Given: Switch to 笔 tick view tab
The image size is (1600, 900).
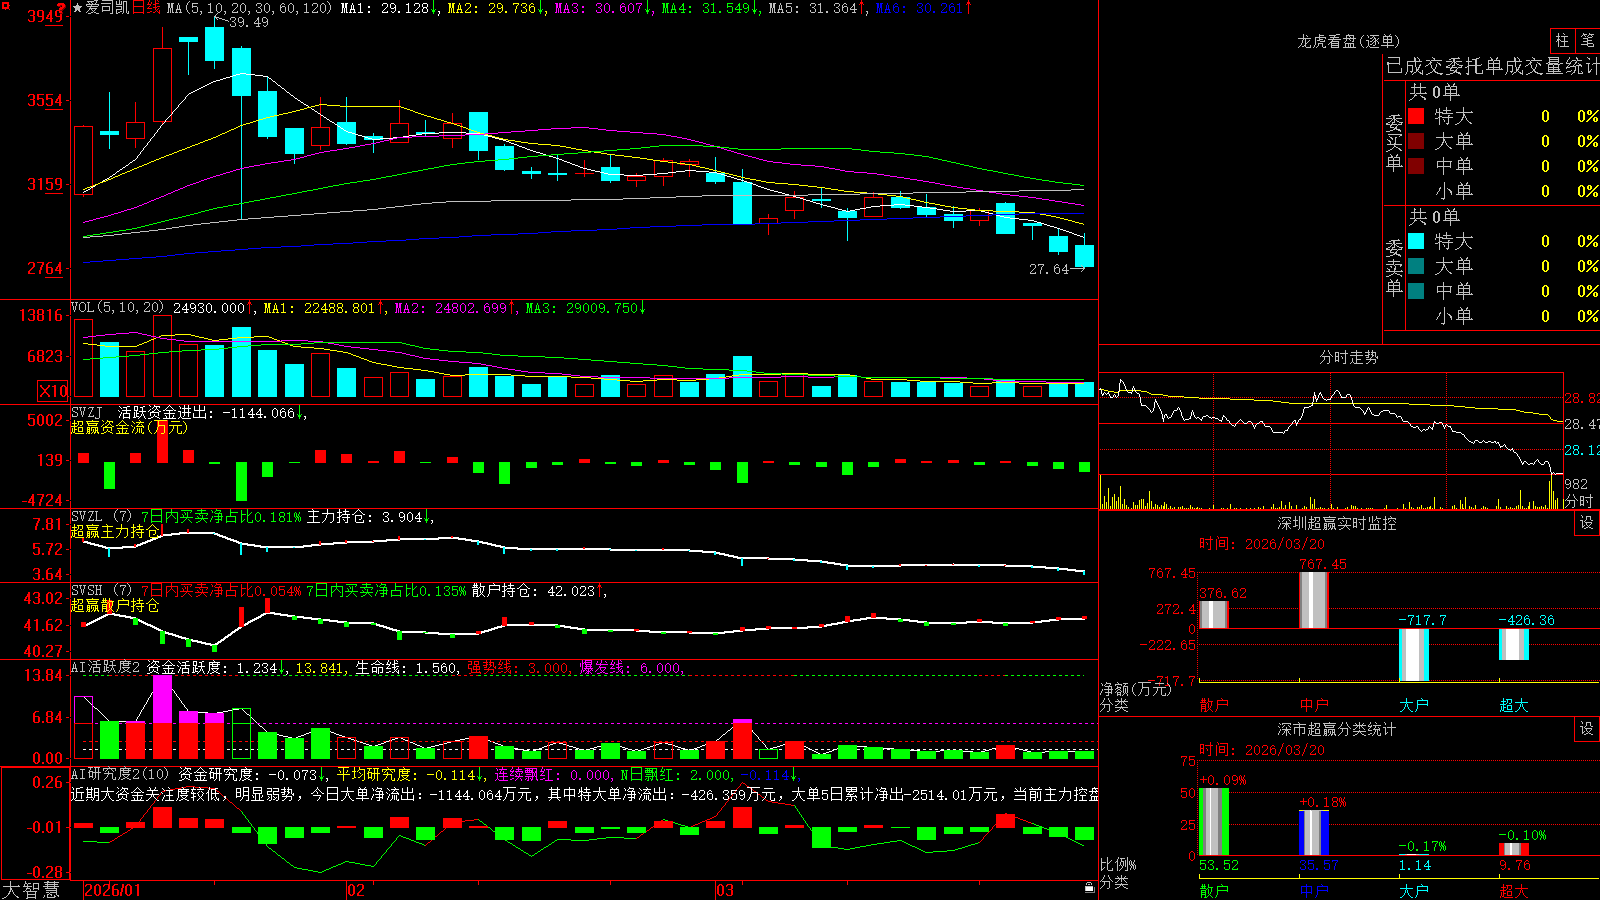Looking at the screenshot, I should (x=1587, y=41).
